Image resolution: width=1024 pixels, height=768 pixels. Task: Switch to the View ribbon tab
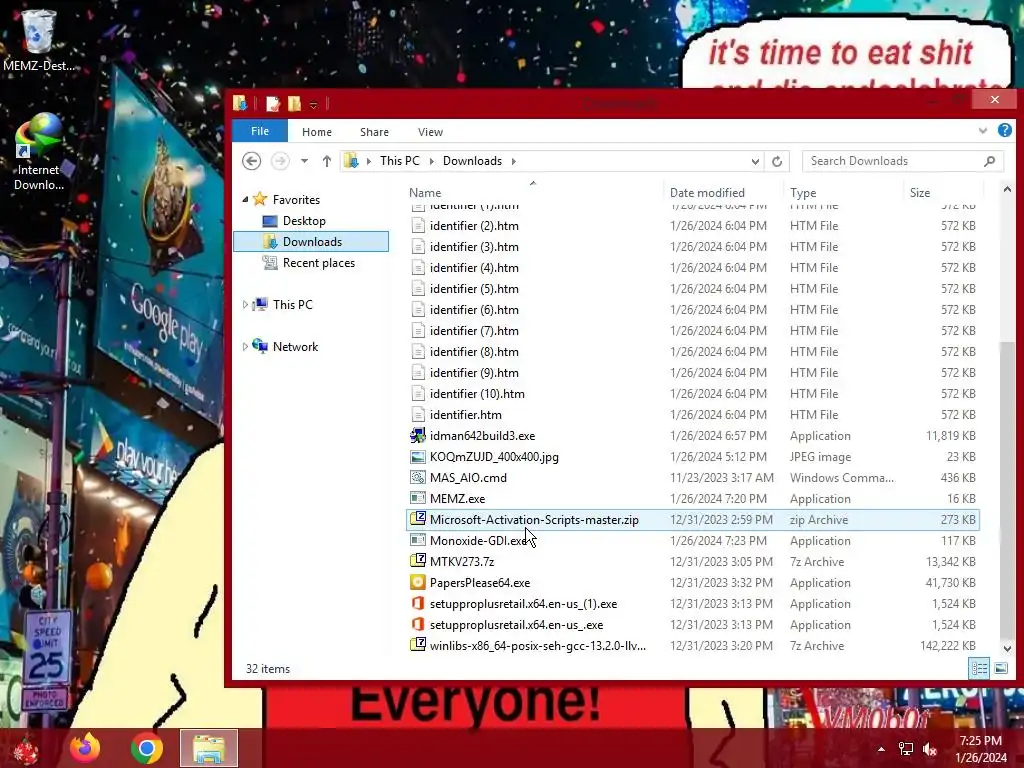pos(430,132)
